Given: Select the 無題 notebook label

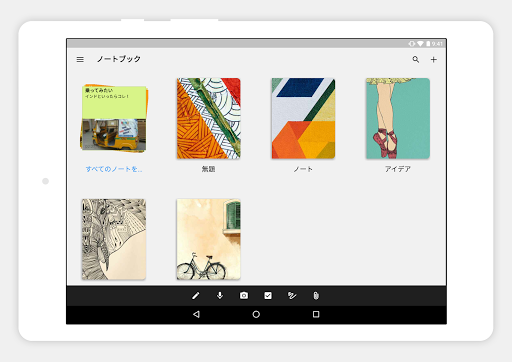Looking at the screenshot, I should 208,169.
